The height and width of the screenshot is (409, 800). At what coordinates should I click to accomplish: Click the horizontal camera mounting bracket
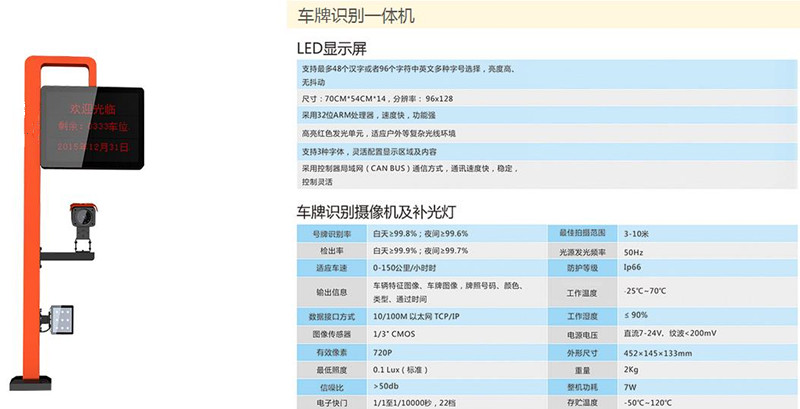[75, 257]
